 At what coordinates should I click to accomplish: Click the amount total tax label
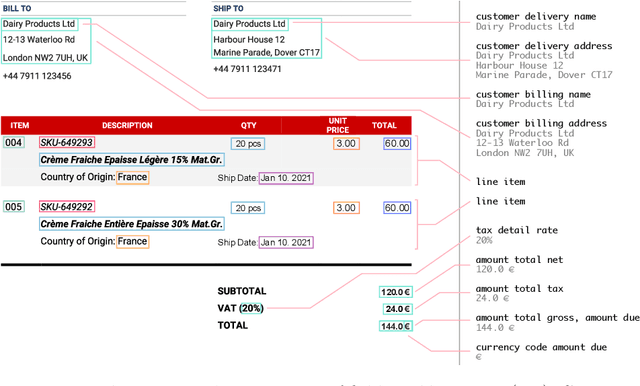(x=519, y=289)
